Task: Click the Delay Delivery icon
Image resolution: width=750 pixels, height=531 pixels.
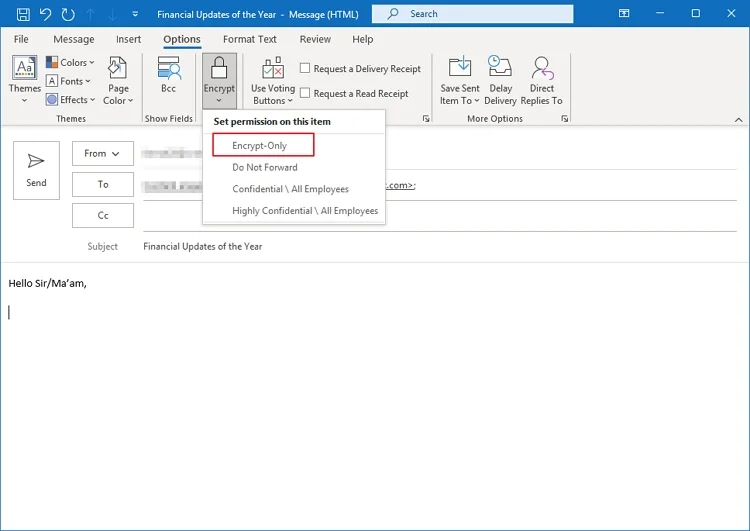Action: [x=500, y=80]
